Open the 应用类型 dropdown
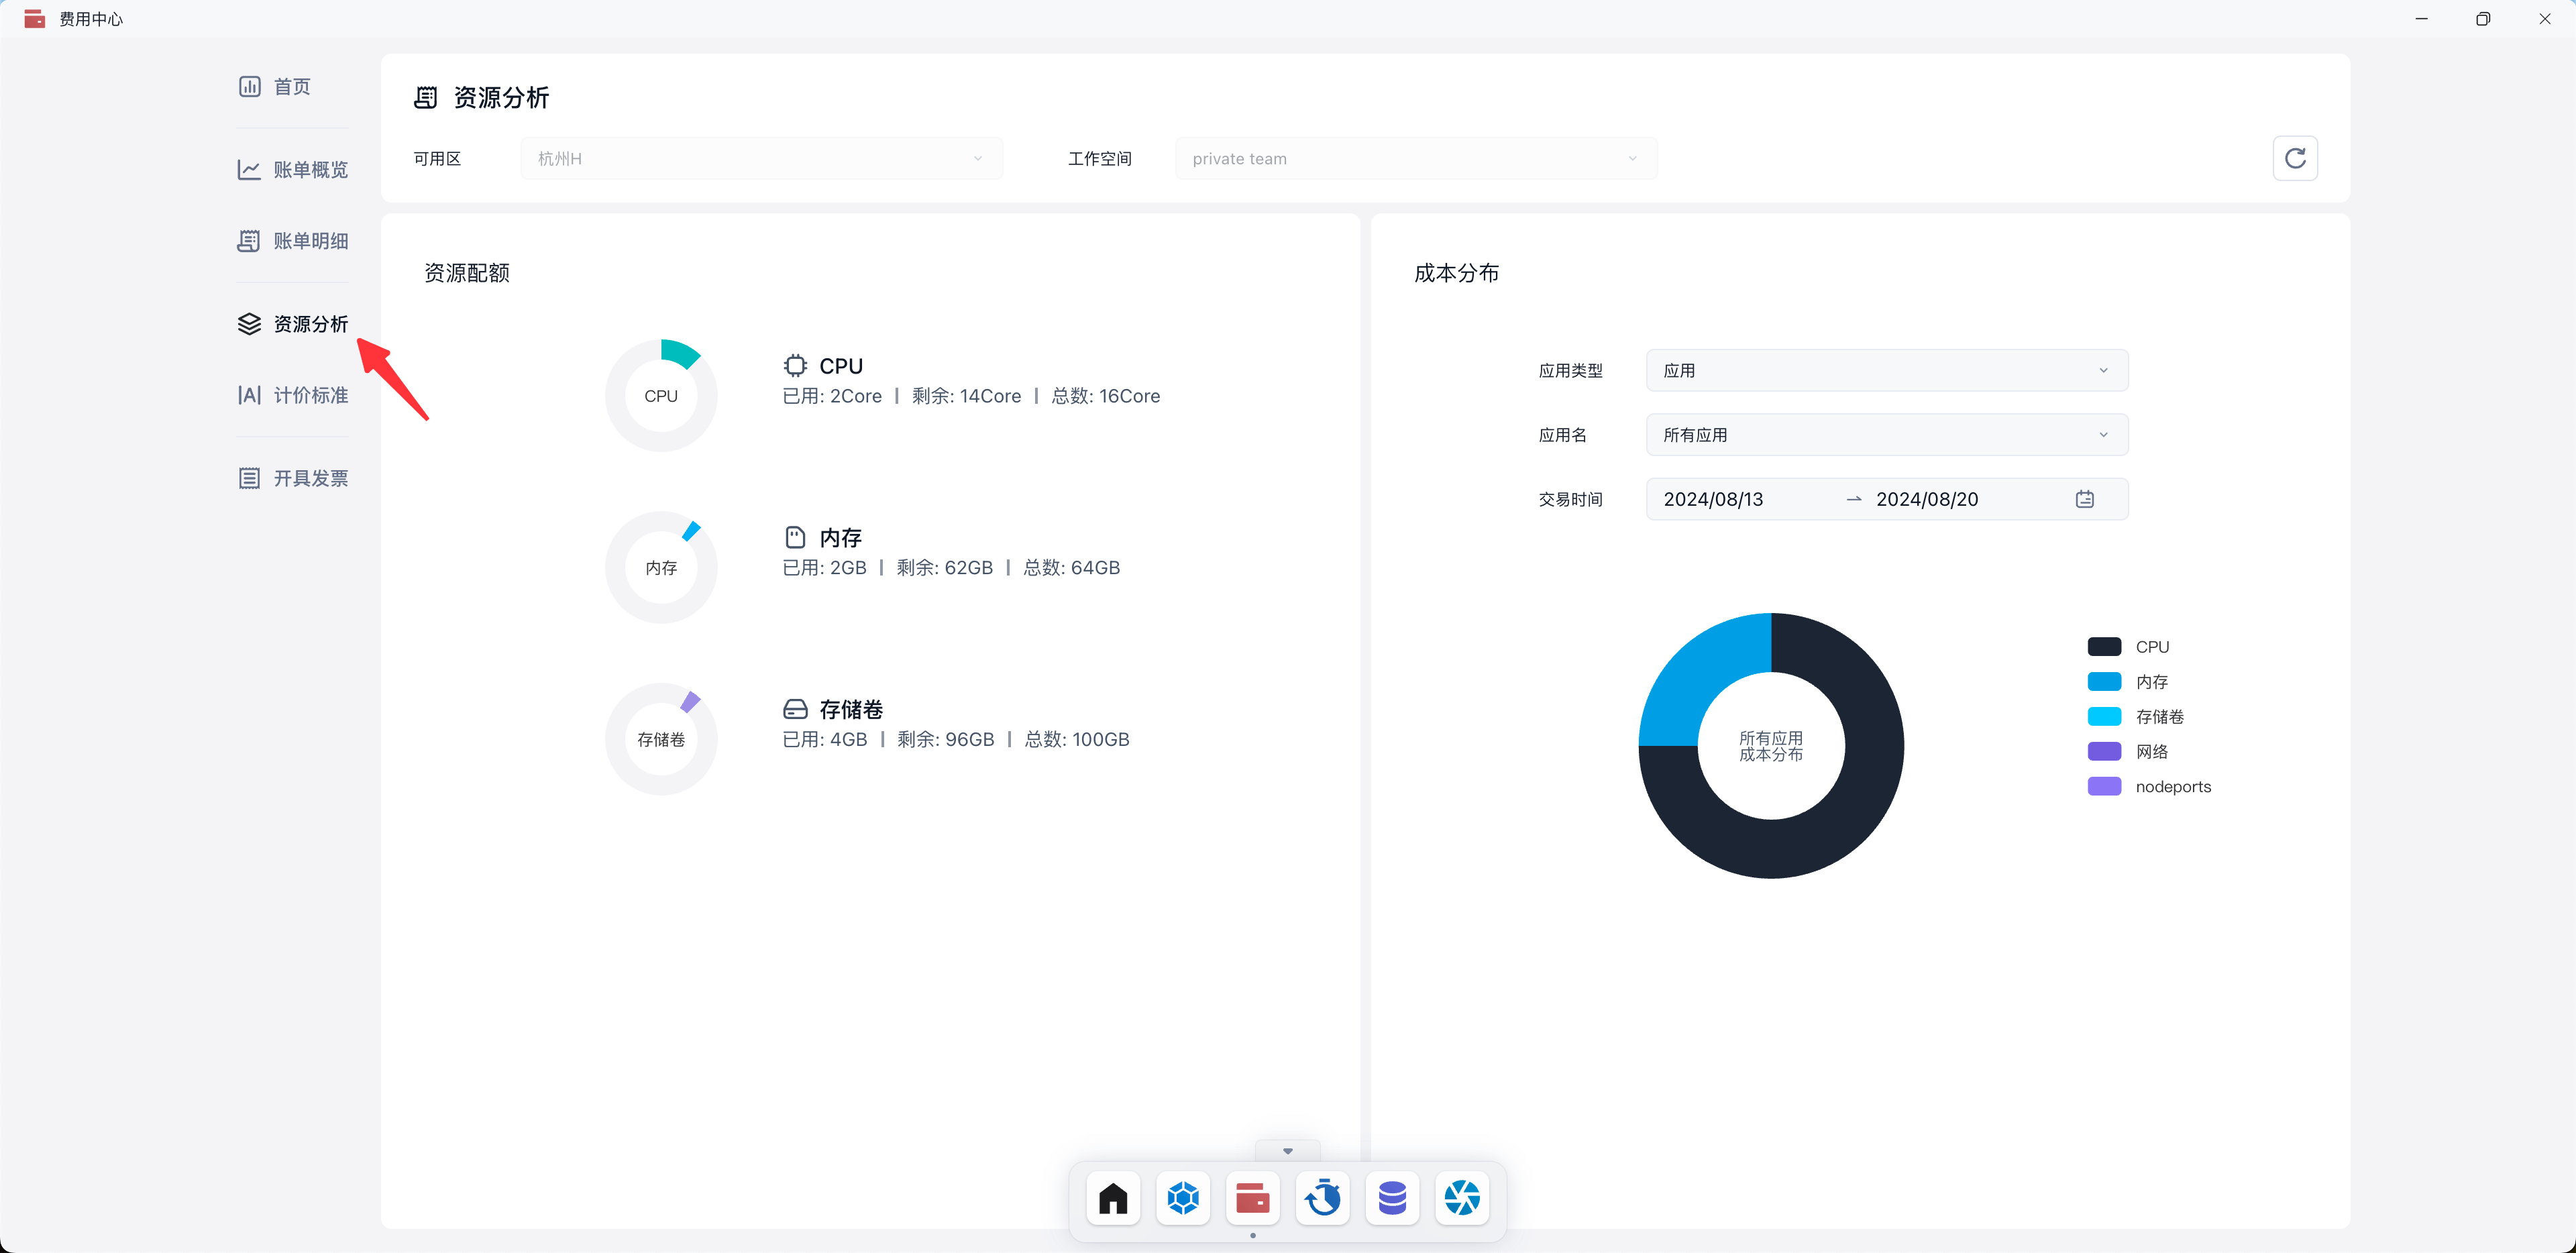 (1887, 371)
